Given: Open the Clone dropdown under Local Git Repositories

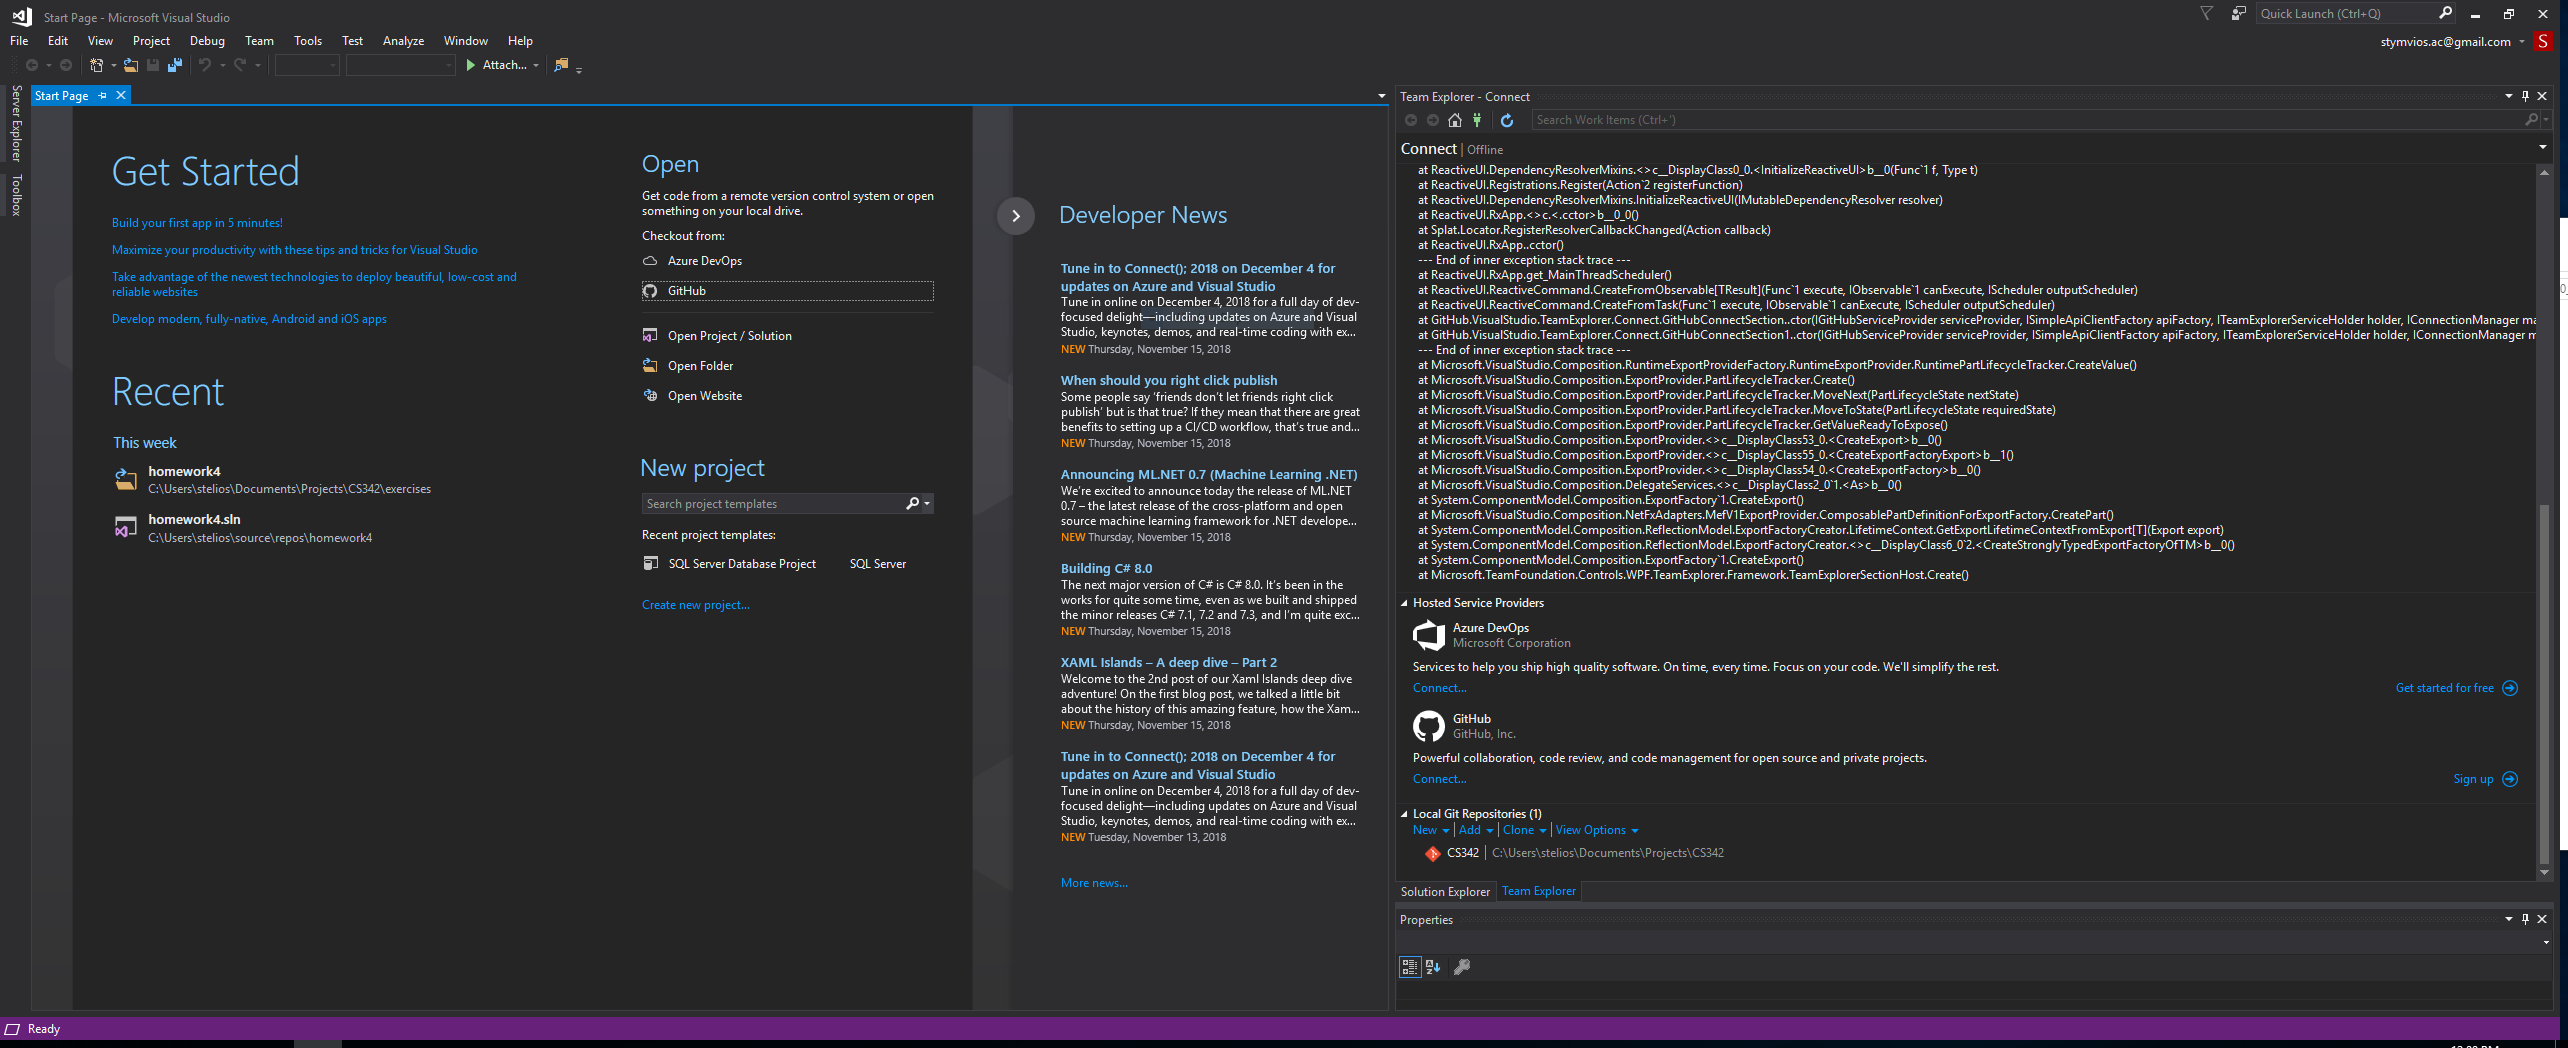Looking at the screenshot, I should click(x=1524, y=830).
